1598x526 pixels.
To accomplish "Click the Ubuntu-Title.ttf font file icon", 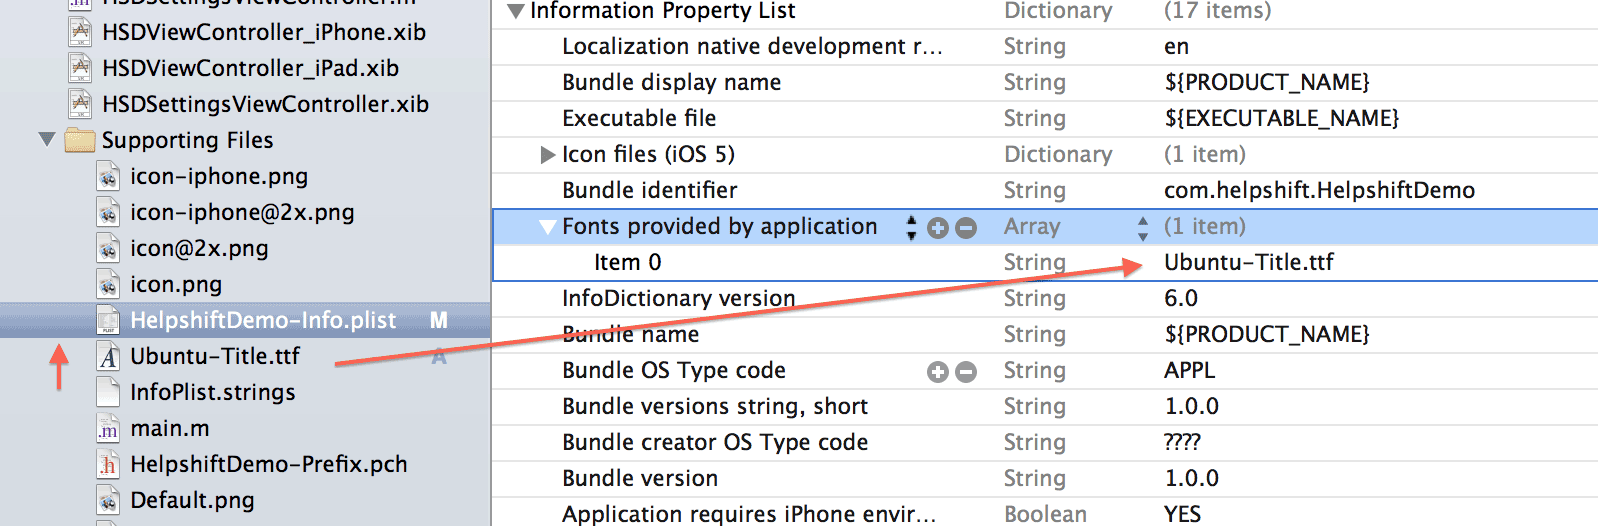I will (x=108, y=357).
